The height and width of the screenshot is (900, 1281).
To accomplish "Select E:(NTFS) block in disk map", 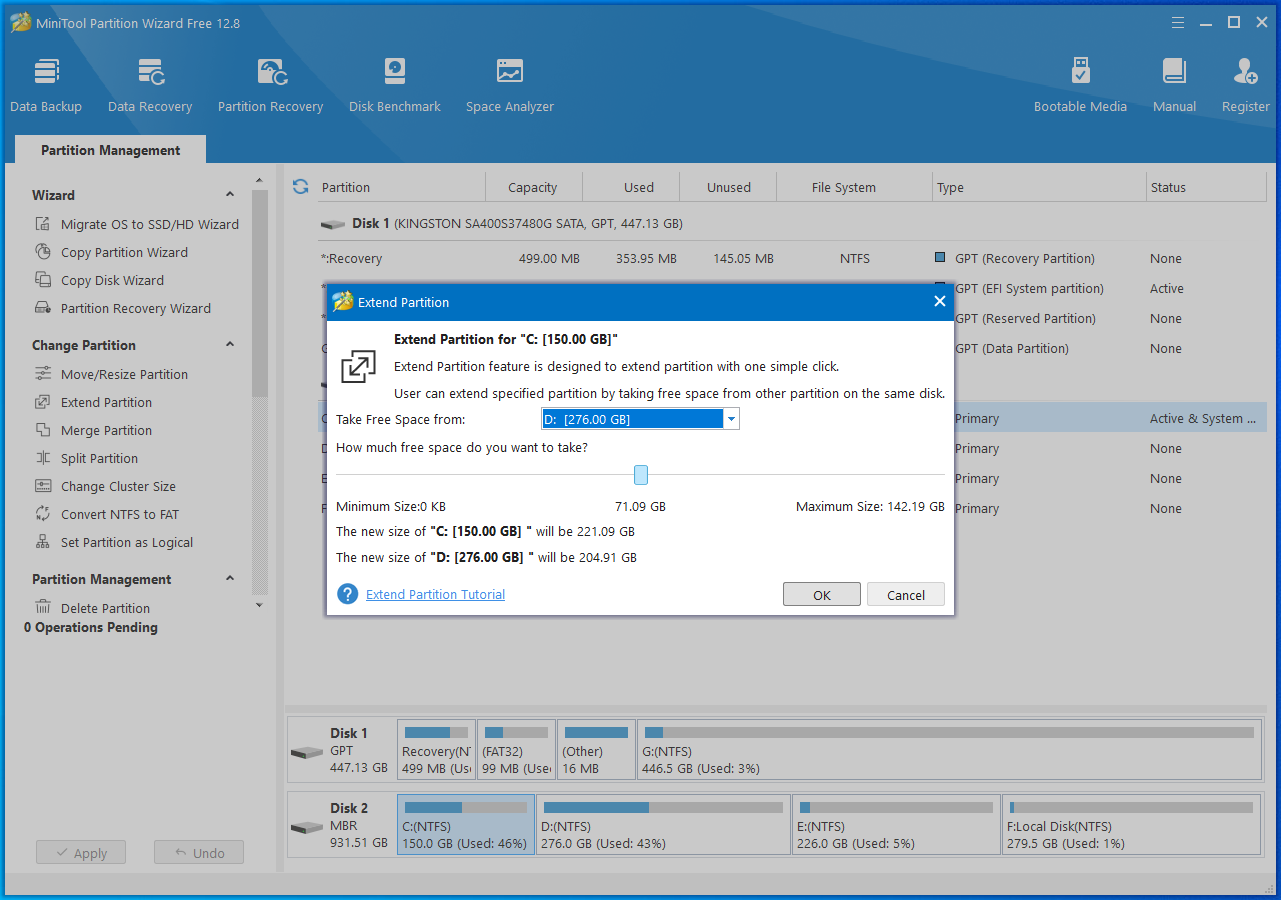I will 897,825.
